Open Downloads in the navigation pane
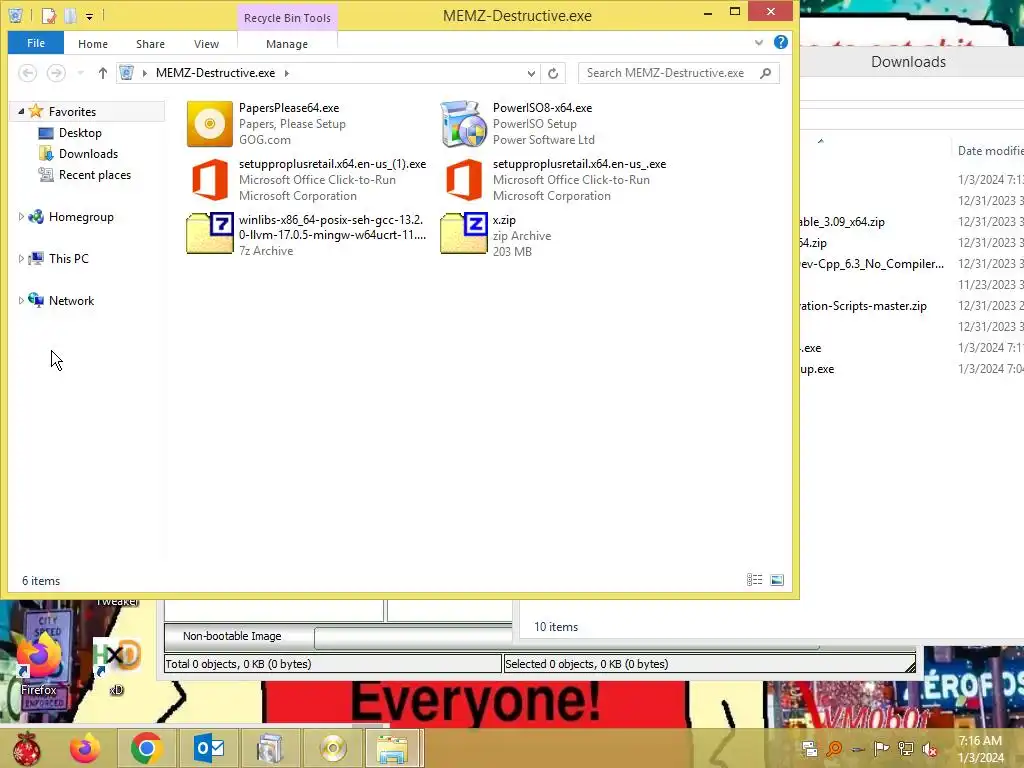 click(88, 153)
